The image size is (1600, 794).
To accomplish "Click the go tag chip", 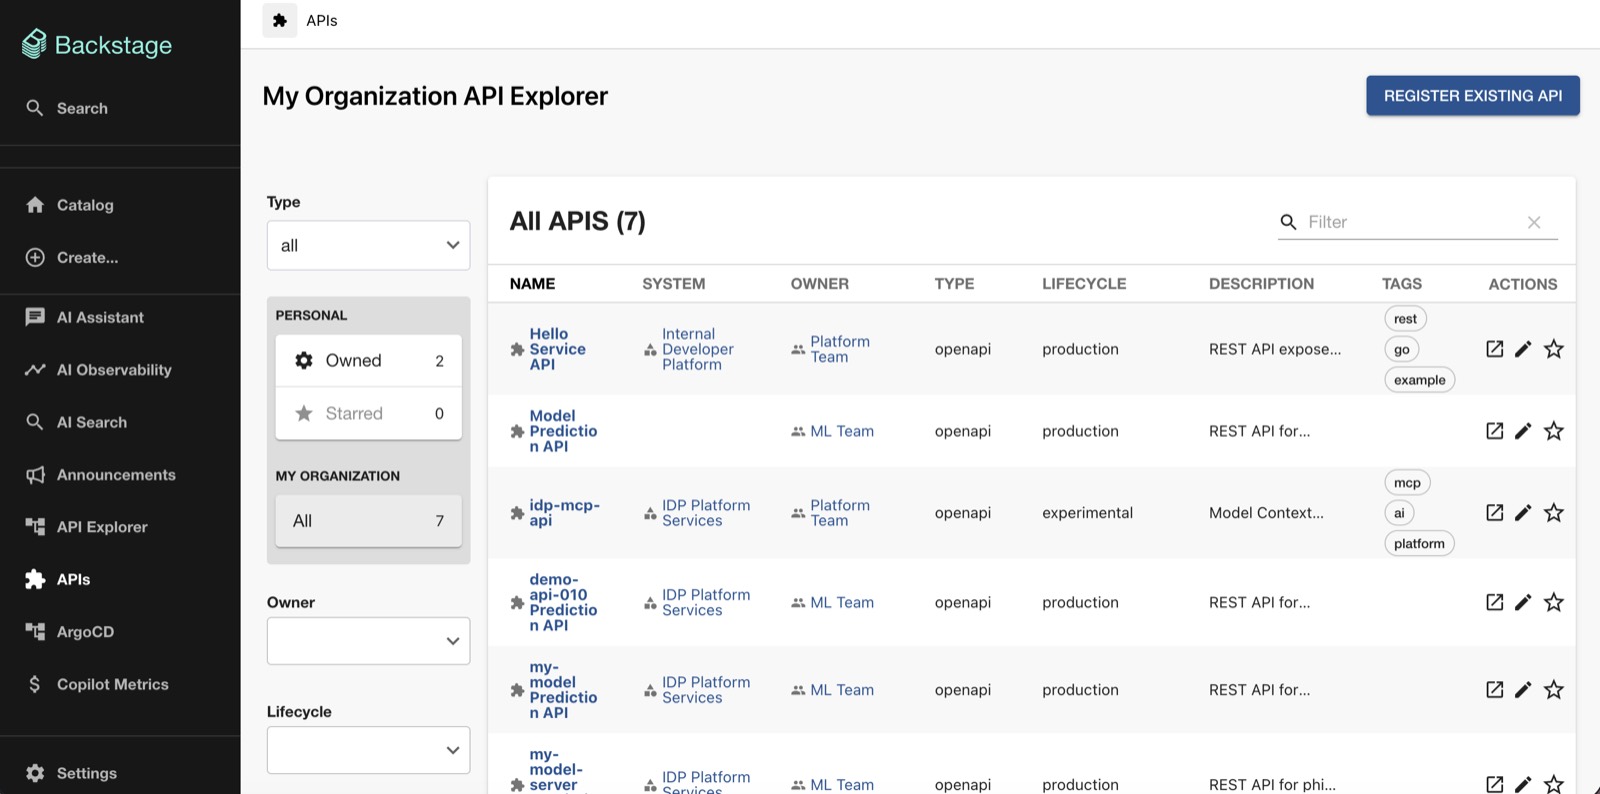I will pyautogui.click(x=1401, y=349).
